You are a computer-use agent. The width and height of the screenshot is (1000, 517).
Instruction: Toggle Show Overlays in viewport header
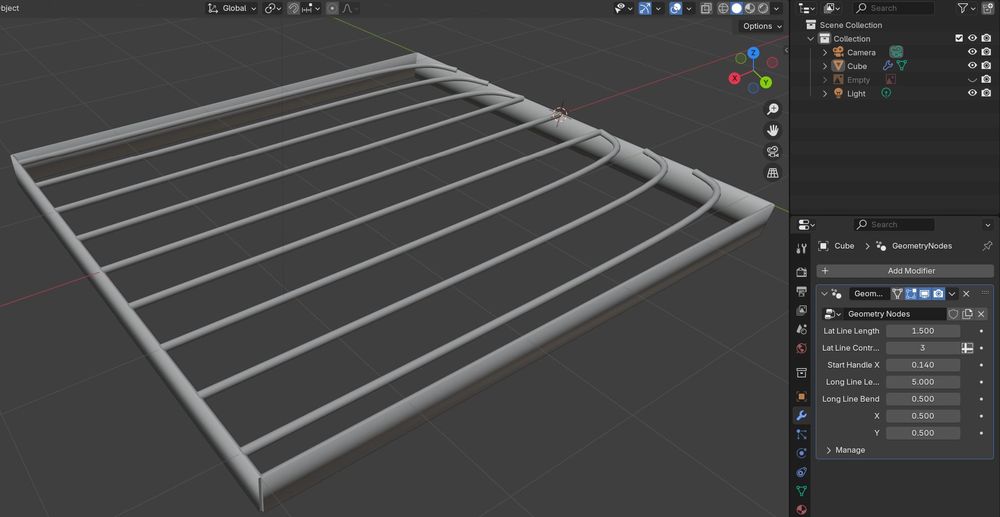tap(675, 8)
